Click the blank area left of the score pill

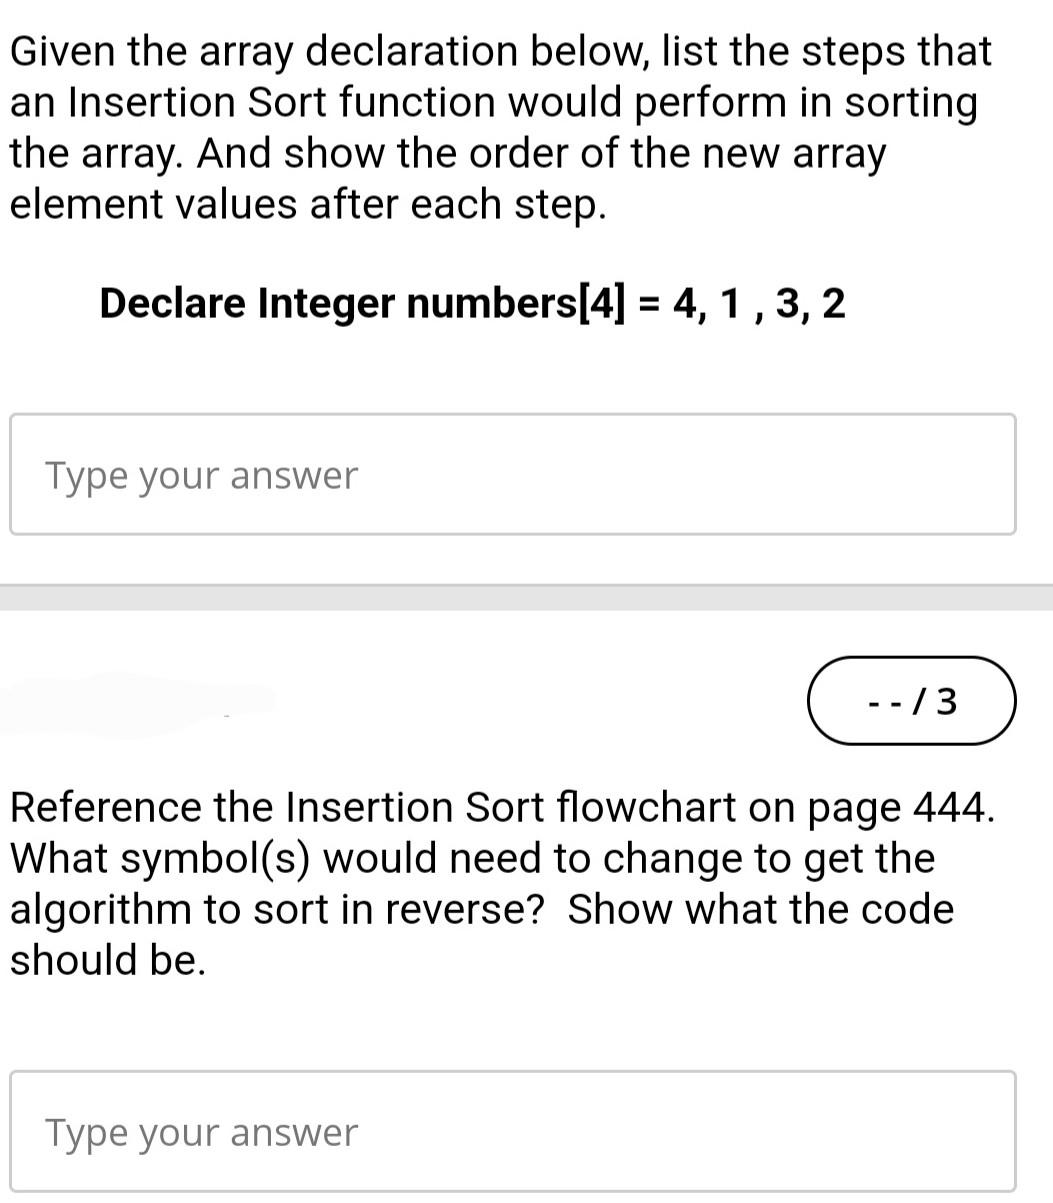(x=400, y=701)
